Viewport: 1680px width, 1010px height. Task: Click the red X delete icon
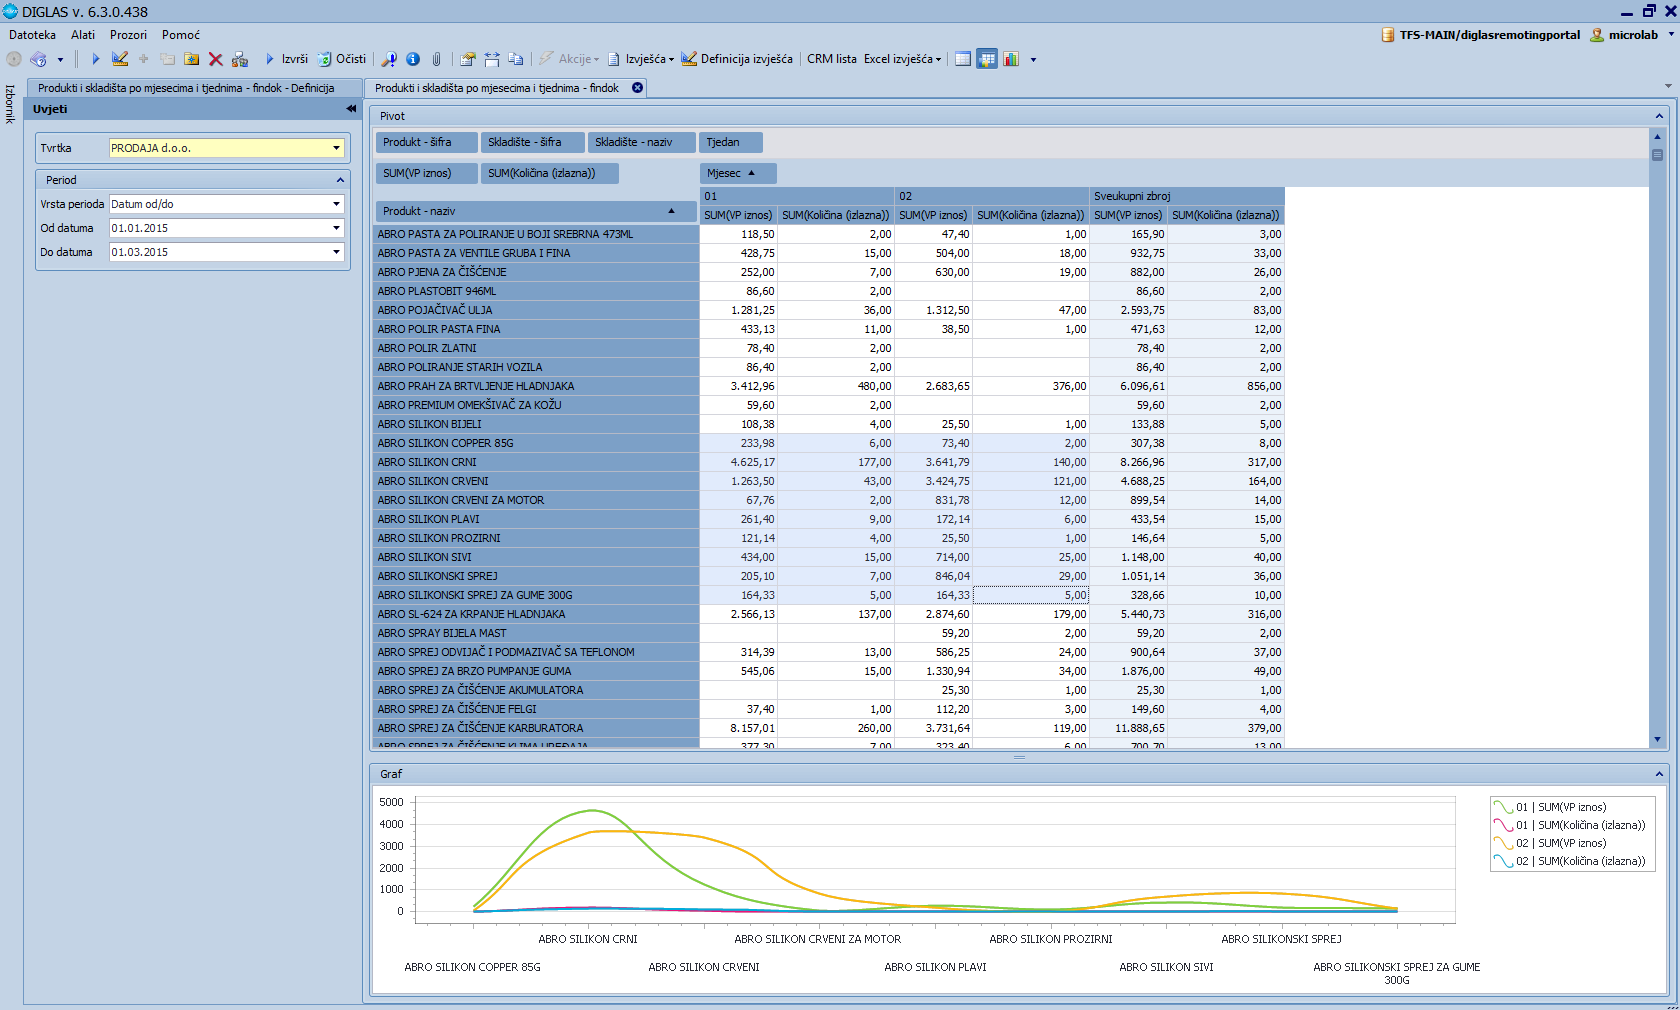click(215, 60)
